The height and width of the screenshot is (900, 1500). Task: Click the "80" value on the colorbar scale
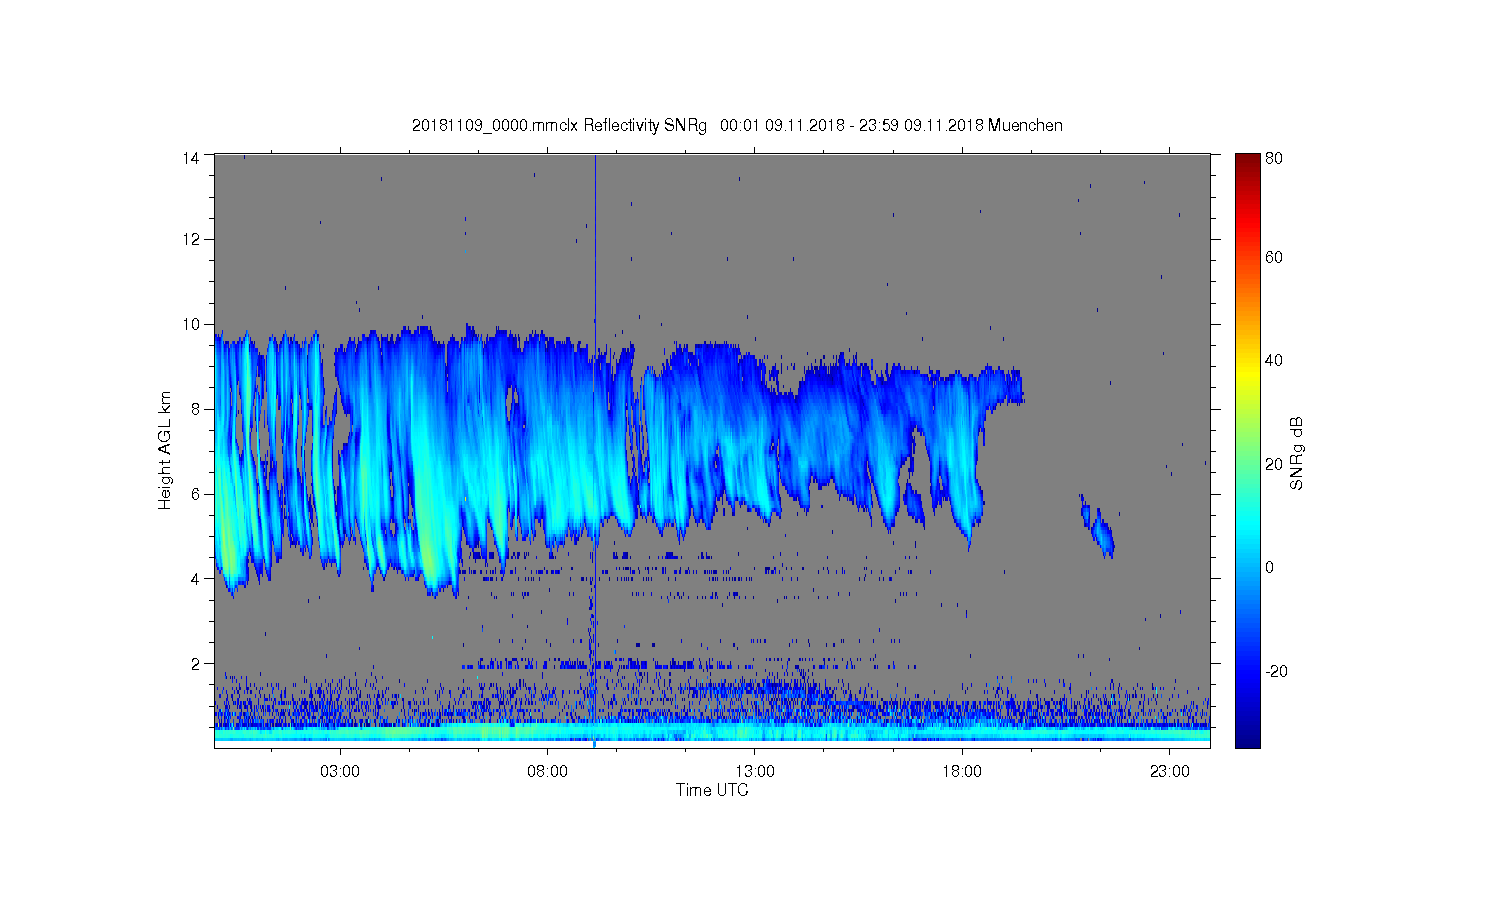coord(1274,158)
